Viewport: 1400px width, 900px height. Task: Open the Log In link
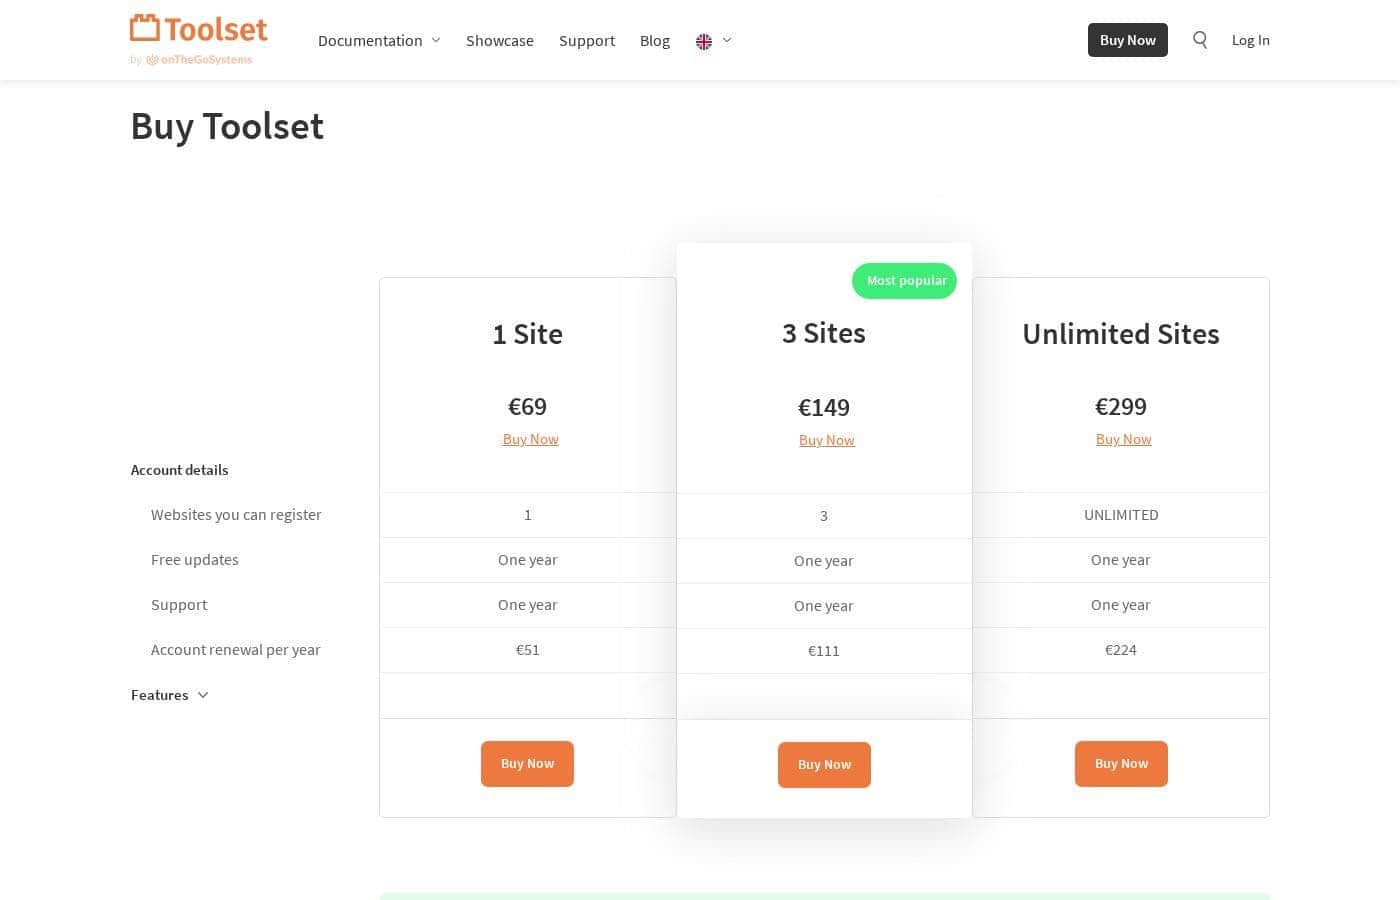coord(1251,40)
